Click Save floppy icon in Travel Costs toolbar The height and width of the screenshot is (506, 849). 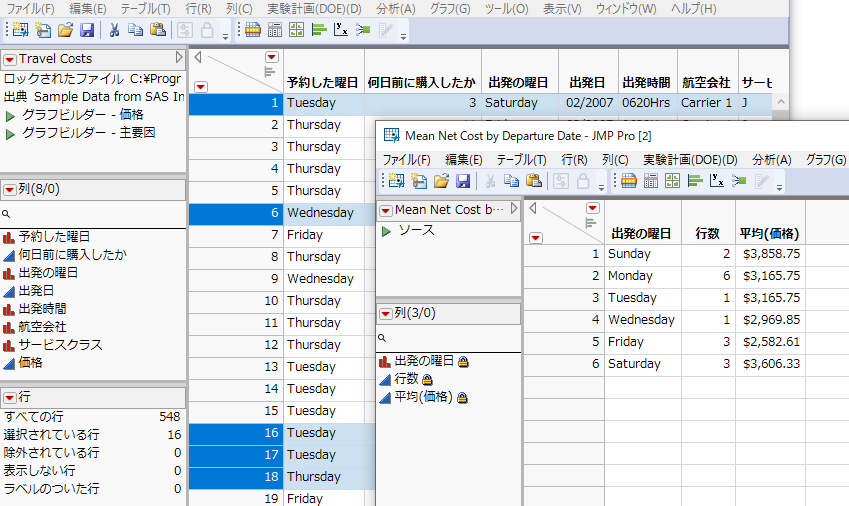pos(87,30)
